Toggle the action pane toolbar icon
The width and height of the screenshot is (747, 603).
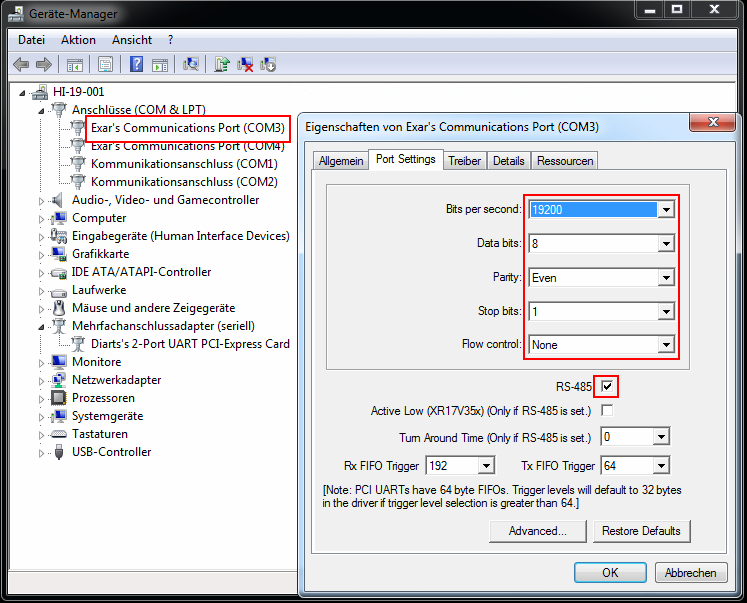point(160,64)
